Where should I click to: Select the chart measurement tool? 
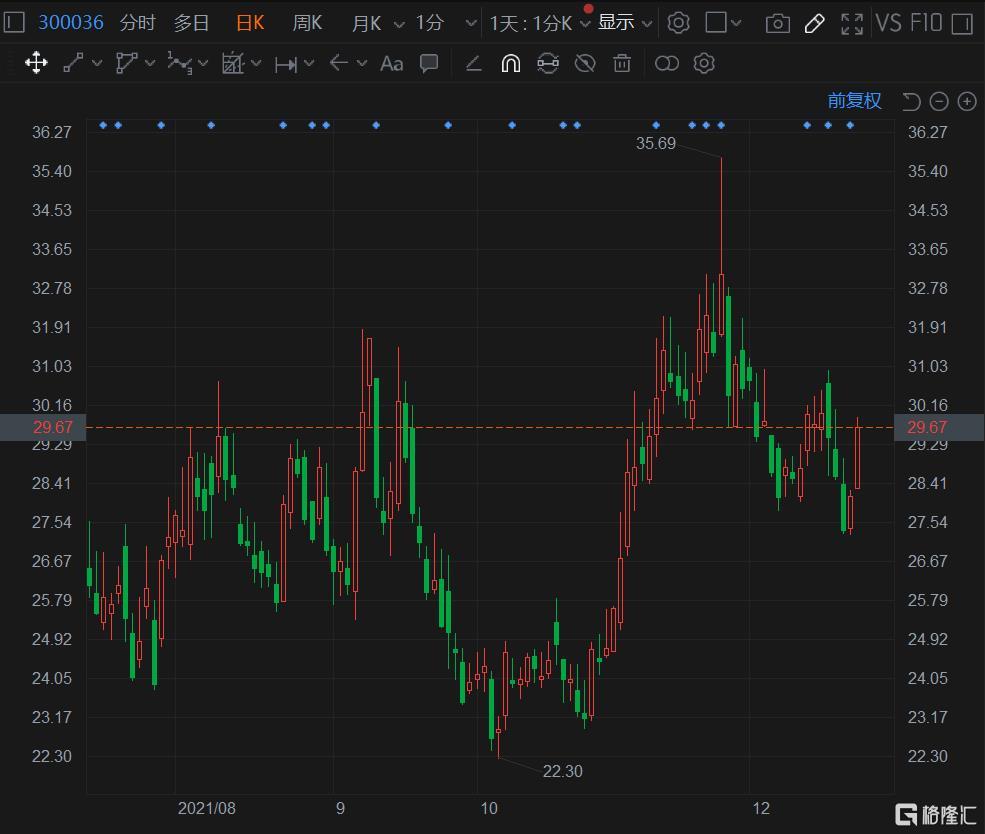pyautogui.click(x=233, y=63)
